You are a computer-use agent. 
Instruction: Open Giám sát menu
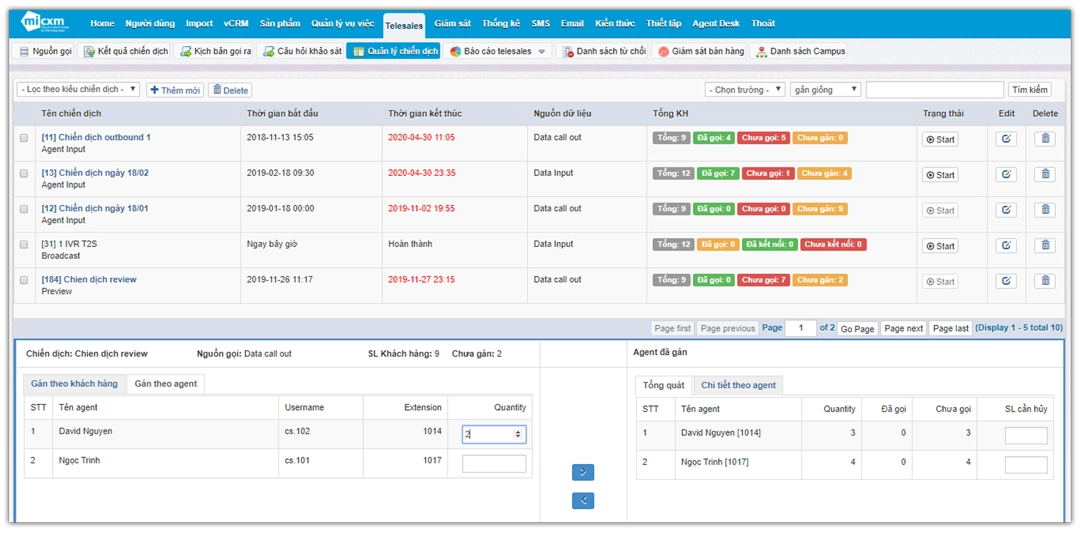pyautogui.click(x=453, y=23)
